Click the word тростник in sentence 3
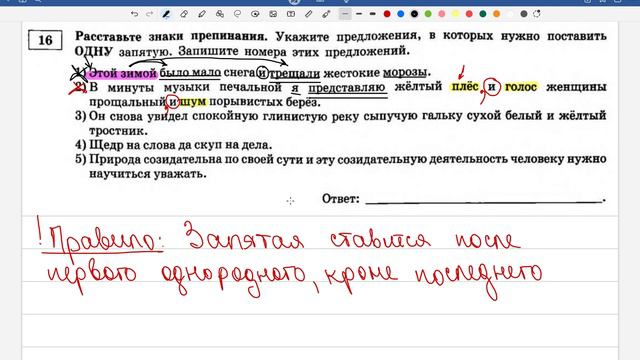 click(118, 131)
